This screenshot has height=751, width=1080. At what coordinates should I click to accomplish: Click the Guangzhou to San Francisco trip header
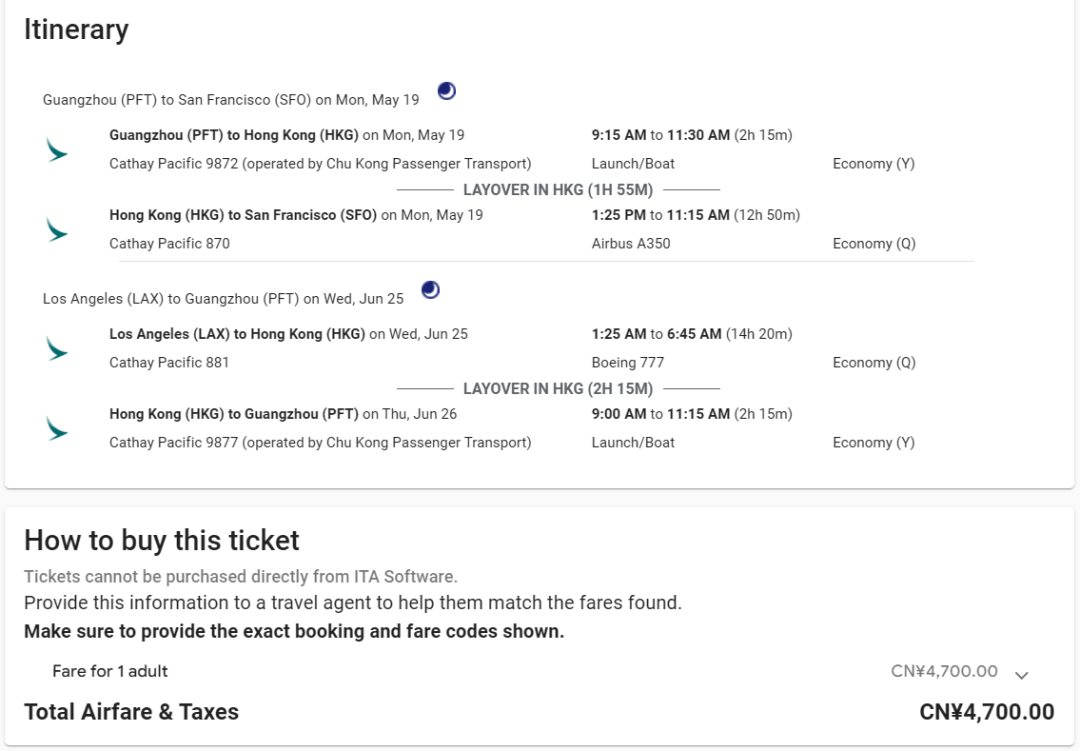tap(231, 100)
